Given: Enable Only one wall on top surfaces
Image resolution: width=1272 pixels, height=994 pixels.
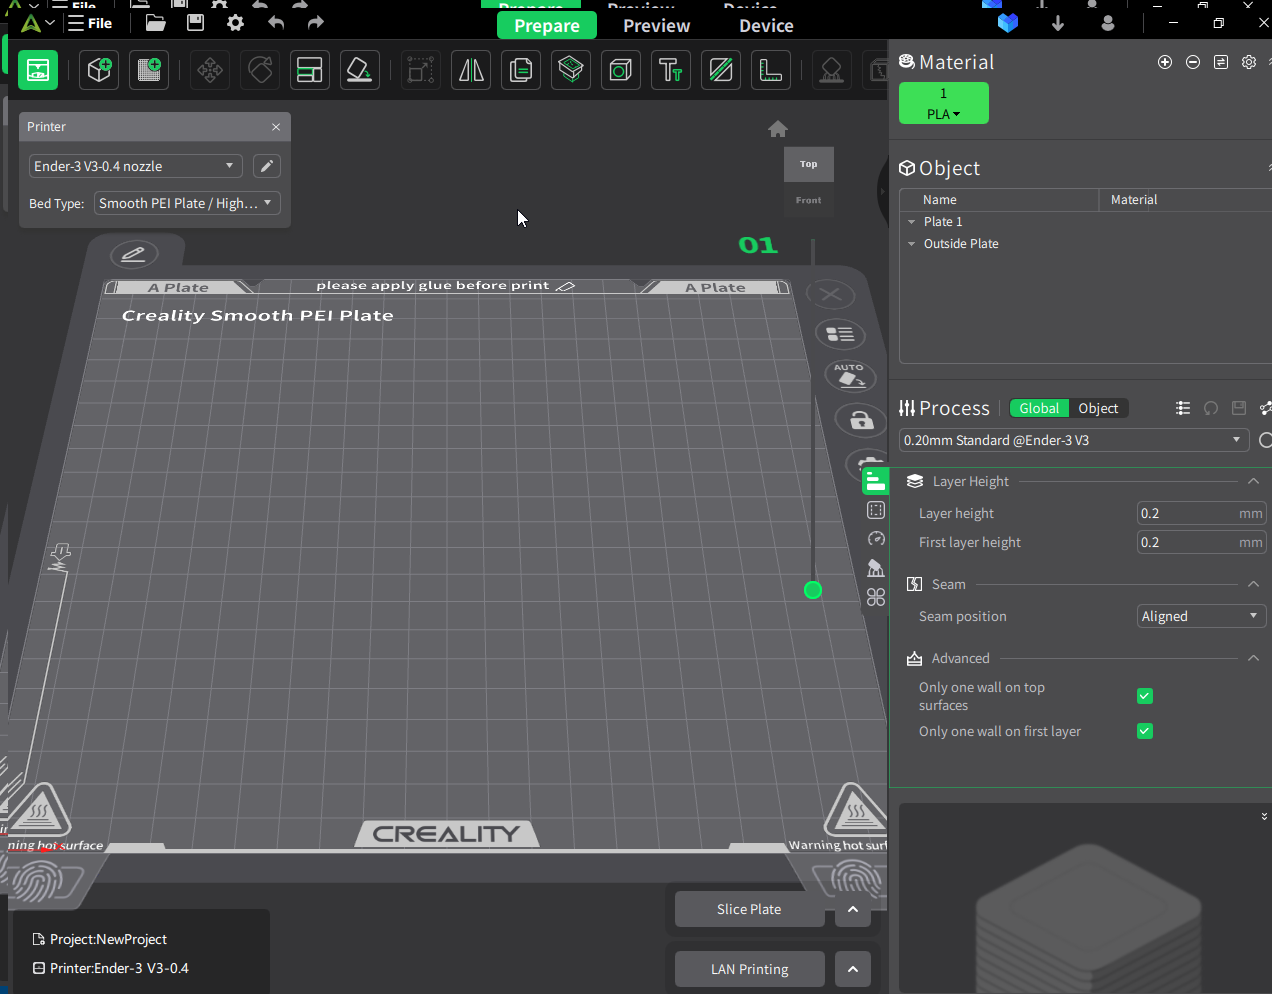Looking at the screenshot, I should (x=1145, y=696).
